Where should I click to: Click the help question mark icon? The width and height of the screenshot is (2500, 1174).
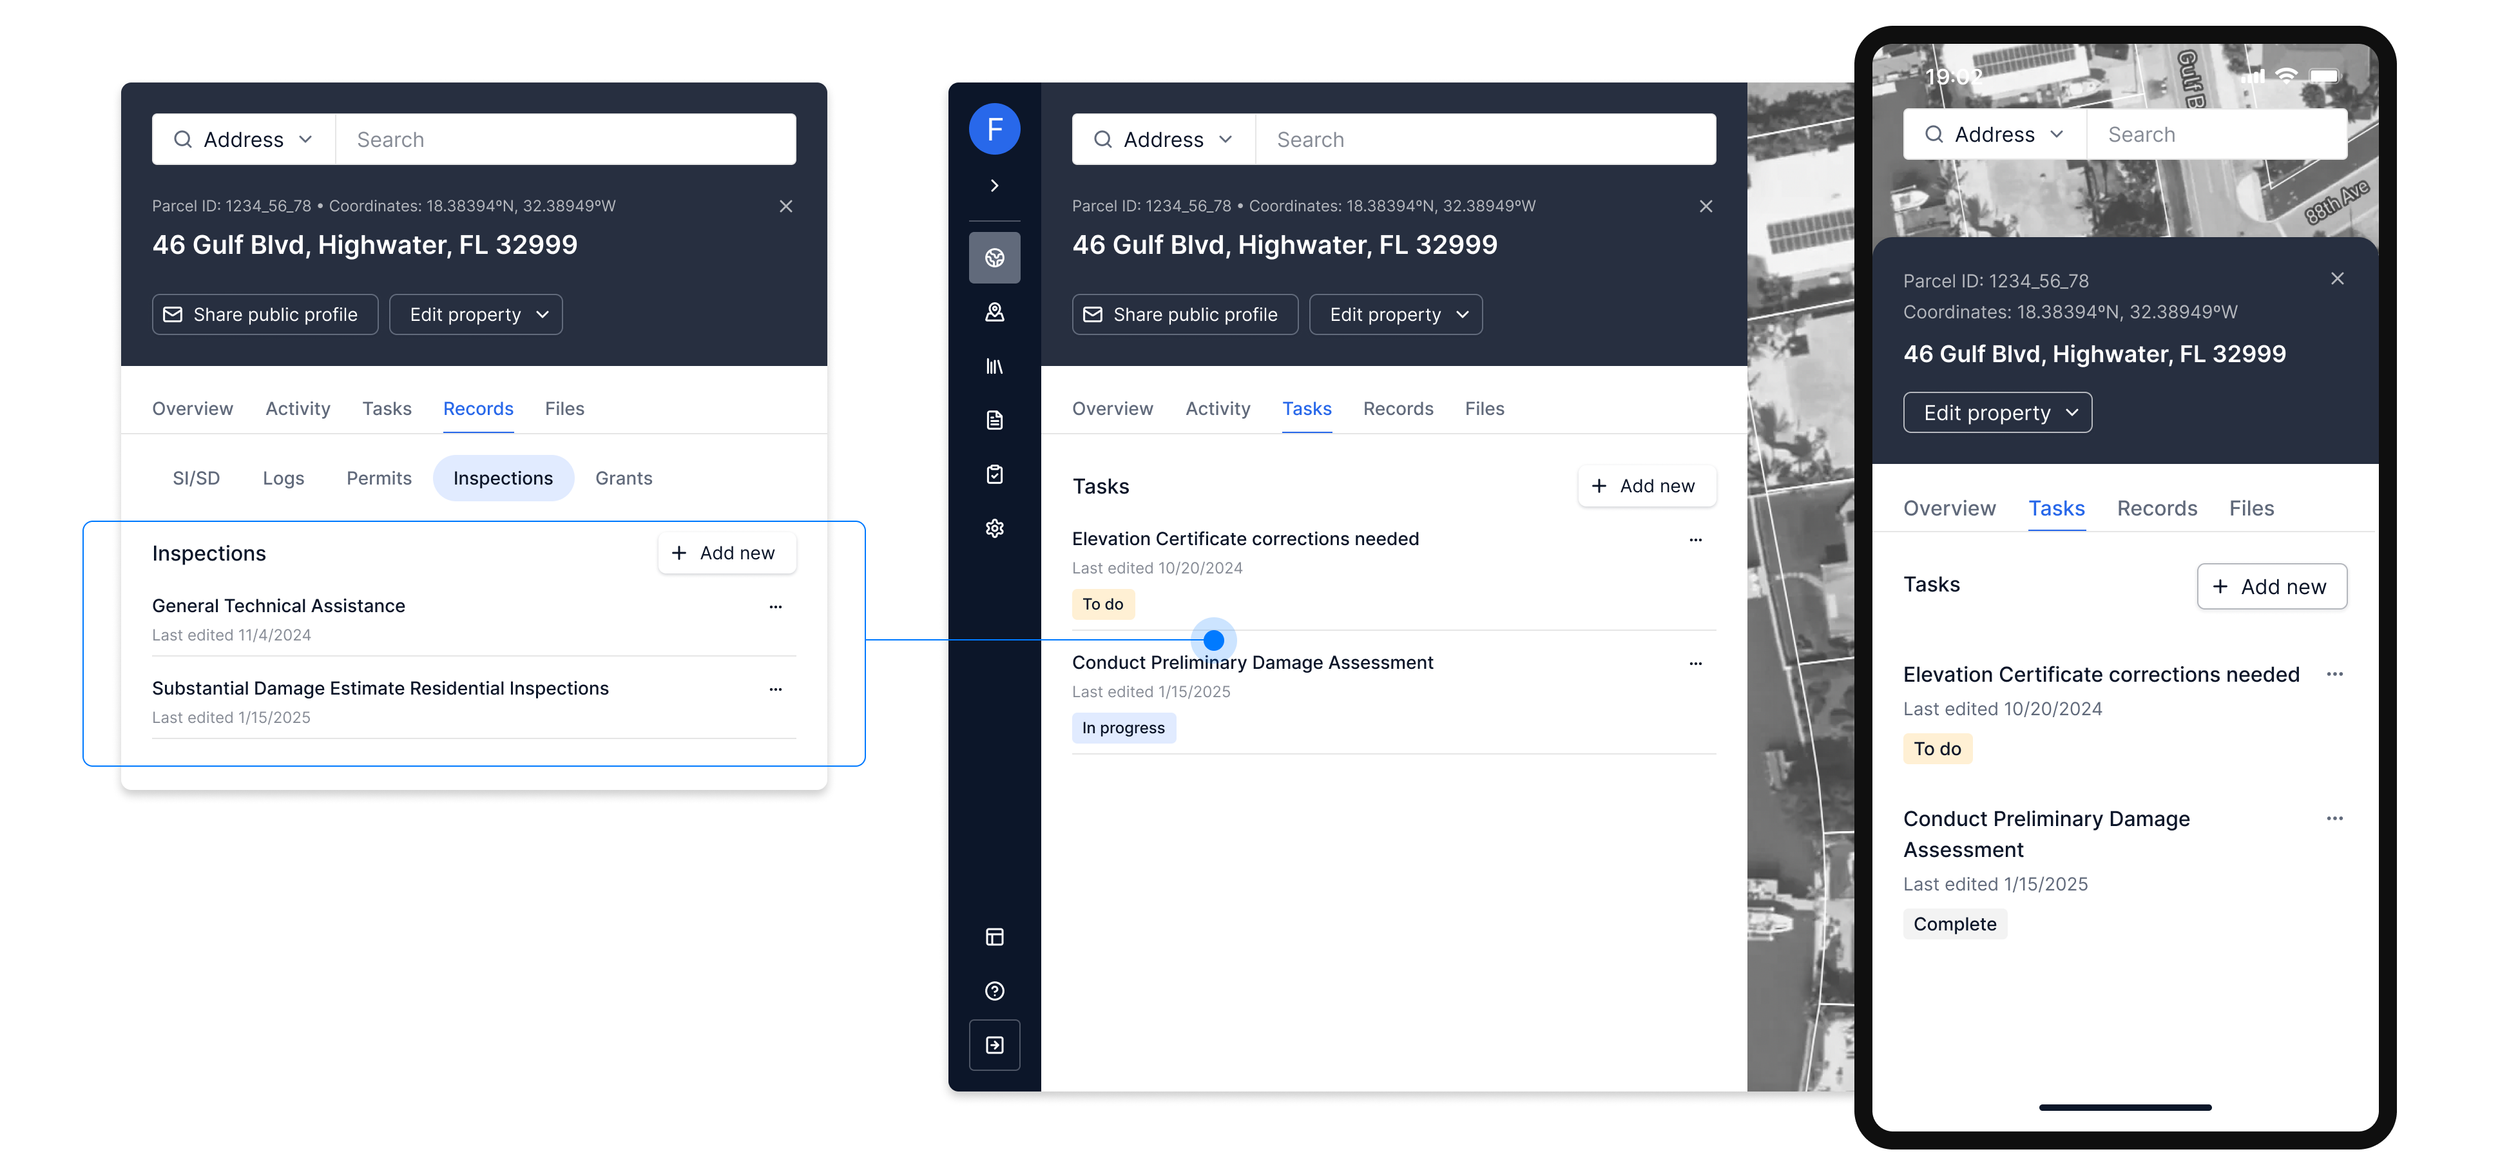tap(994, 991)
